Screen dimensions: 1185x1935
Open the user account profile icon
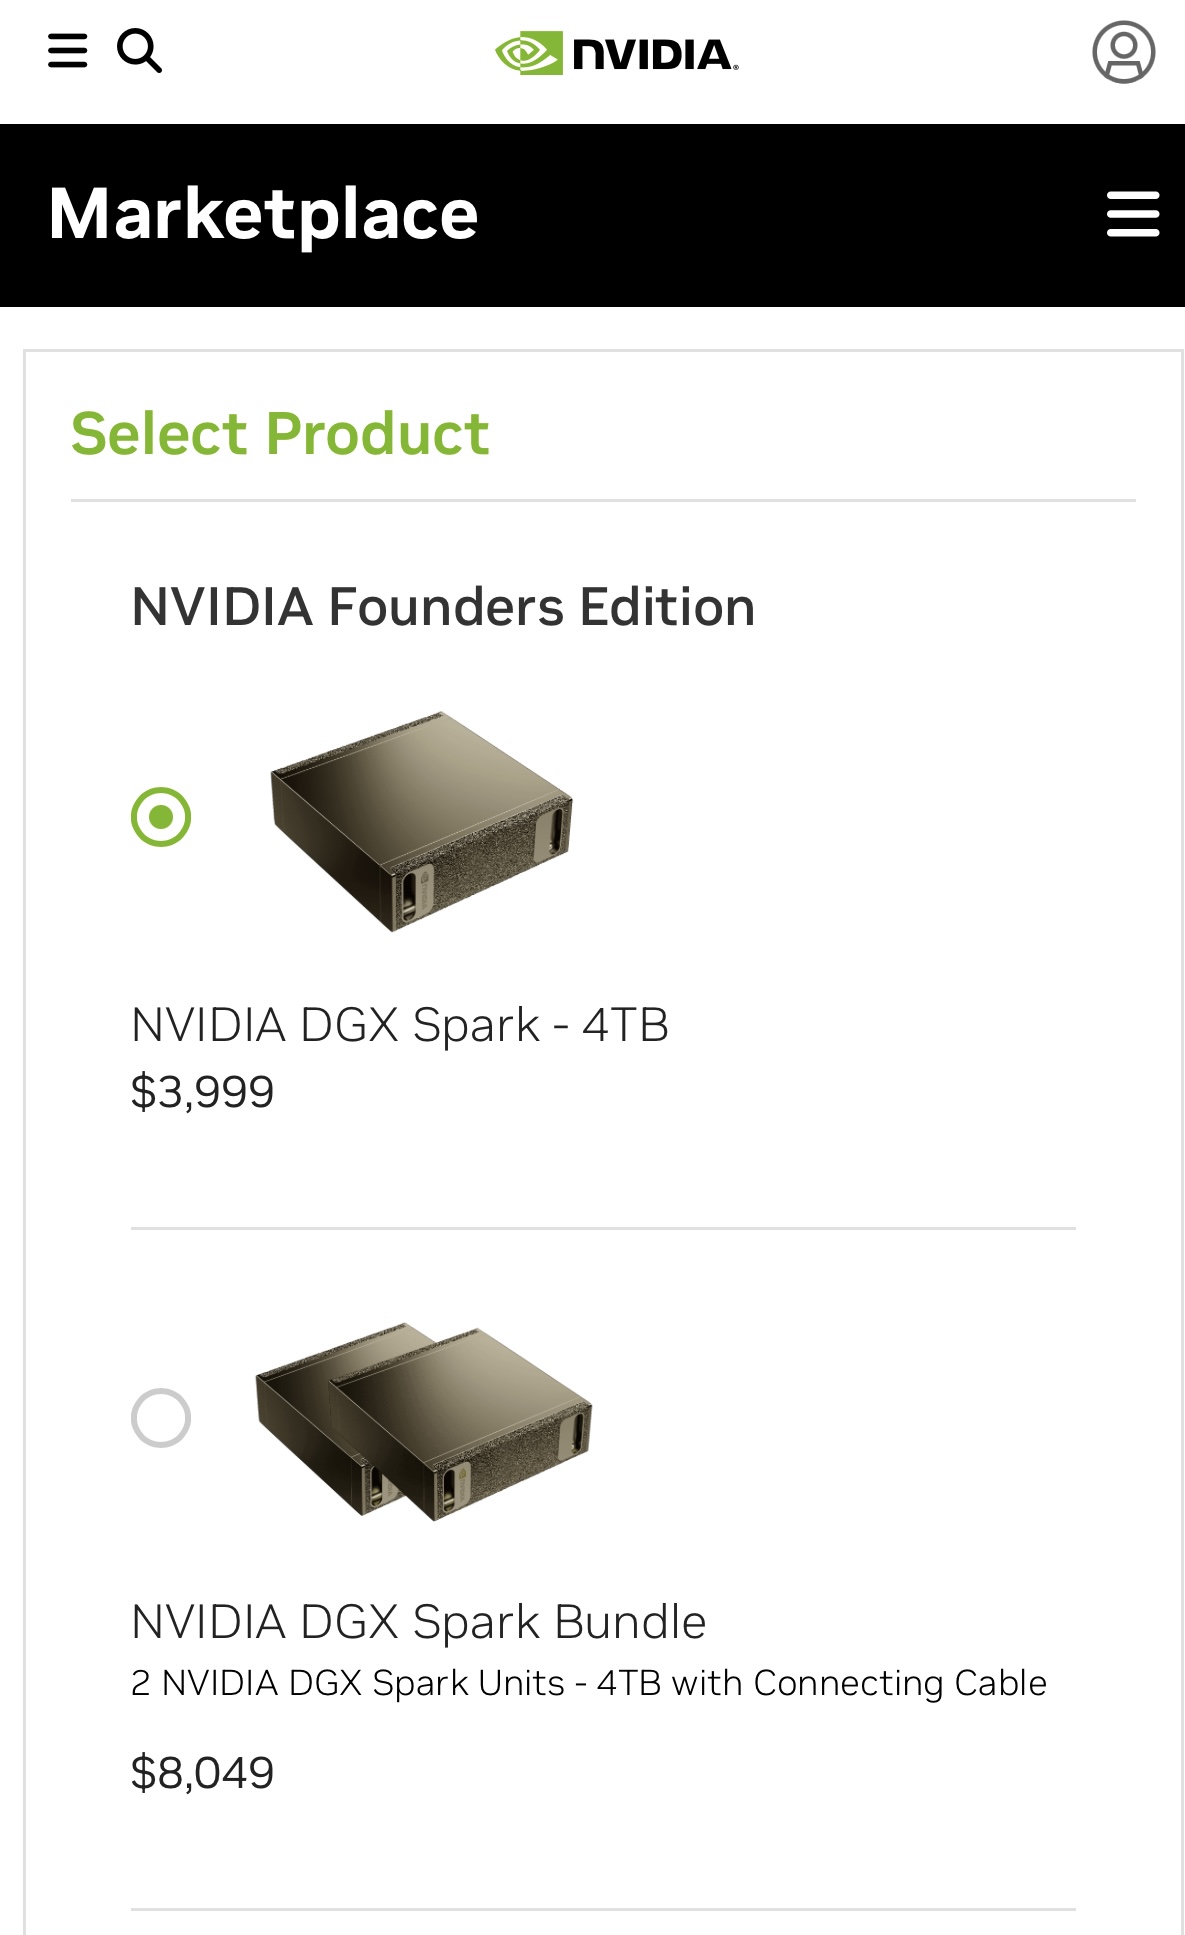point(1123,52)
